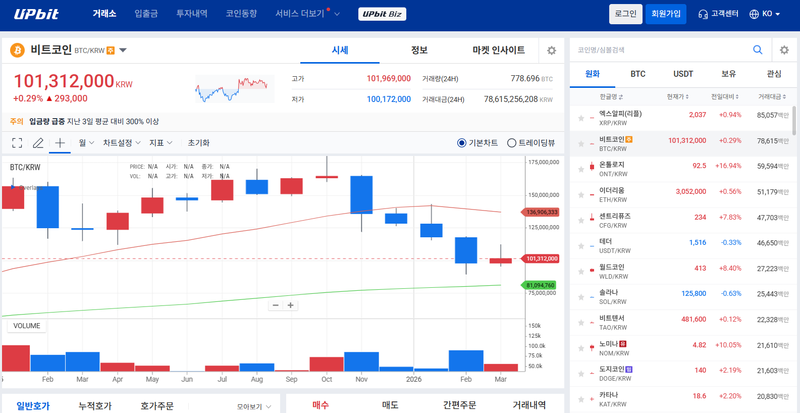Open chart settings gear beside 마켓 인사이트

(551, 50)
